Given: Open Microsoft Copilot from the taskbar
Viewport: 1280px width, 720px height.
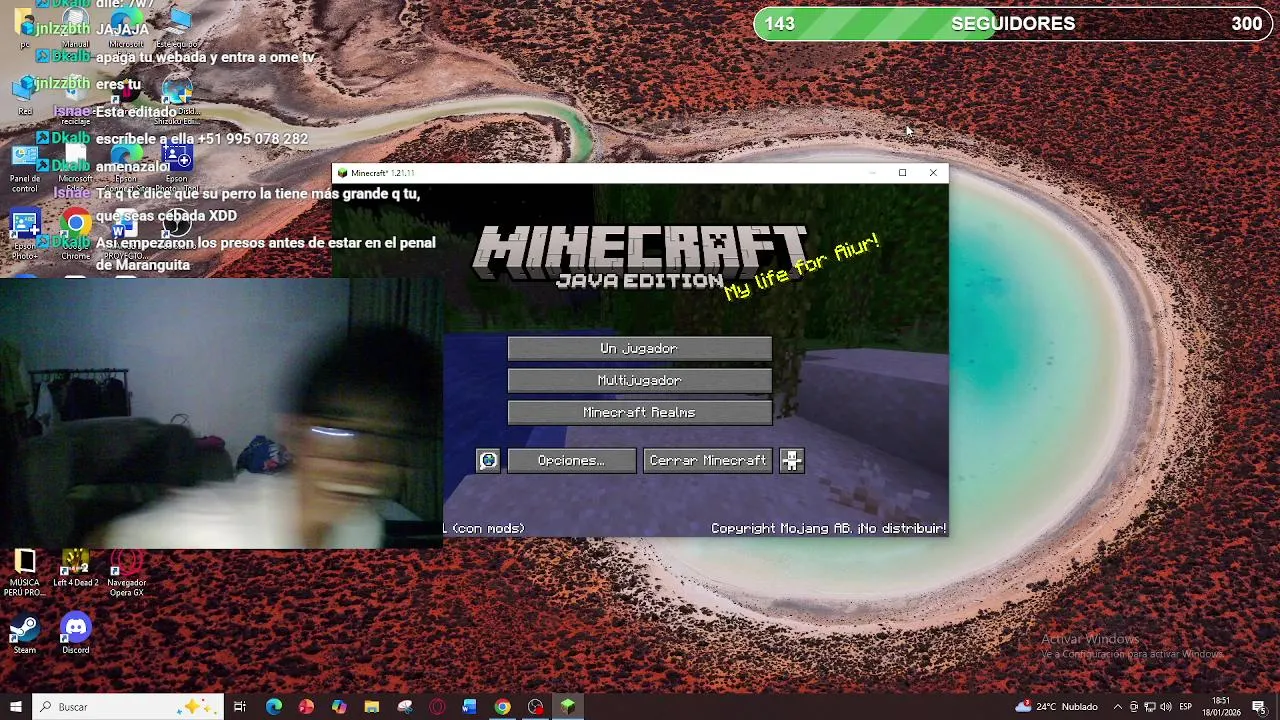Looking at the screenshot, I should (x=339, y=707).
